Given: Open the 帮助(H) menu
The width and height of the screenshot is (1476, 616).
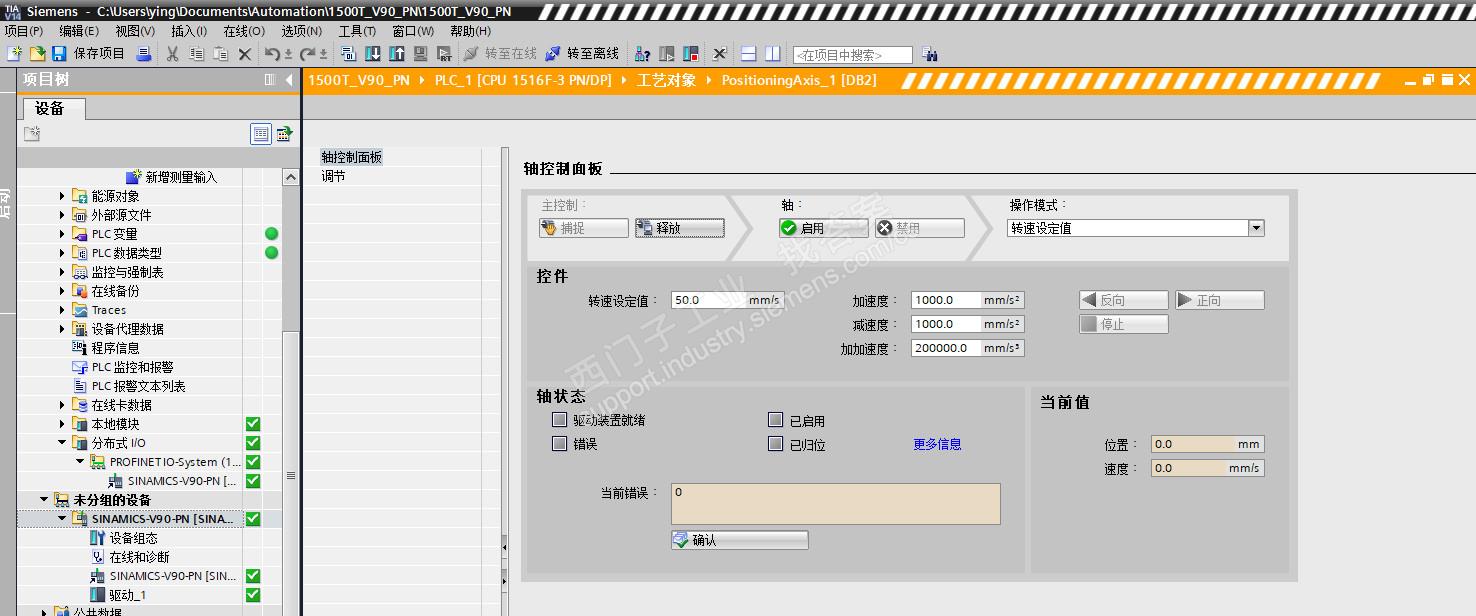Looking at the screenshot, I should [x=470, y=31].
